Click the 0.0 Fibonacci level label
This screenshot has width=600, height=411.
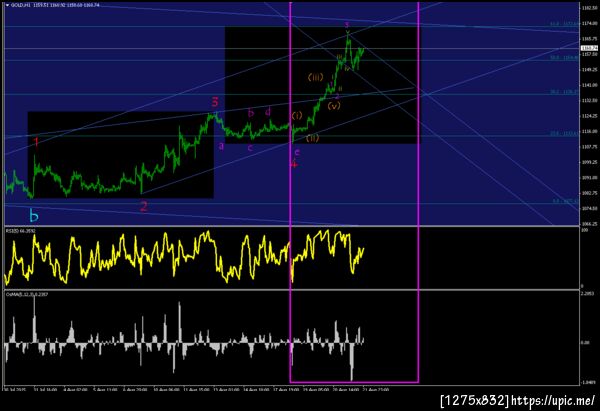565,201
